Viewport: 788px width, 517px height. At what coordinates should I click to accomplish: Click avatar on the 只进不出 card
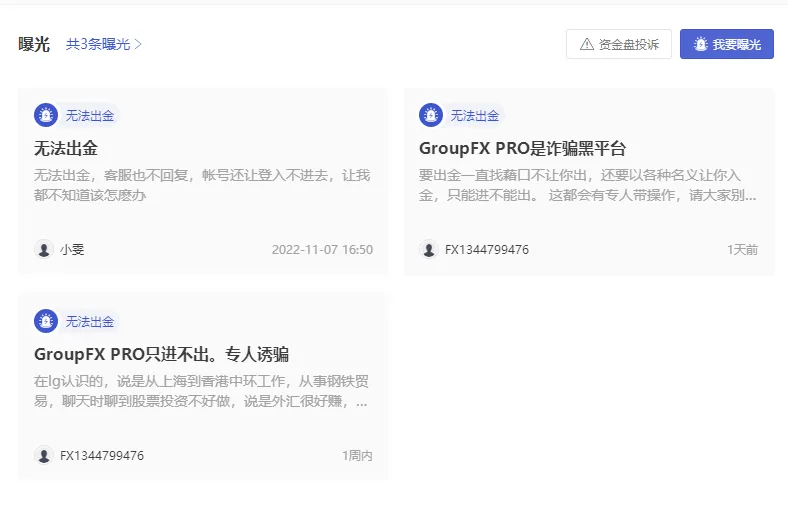[x=44, y=455]
